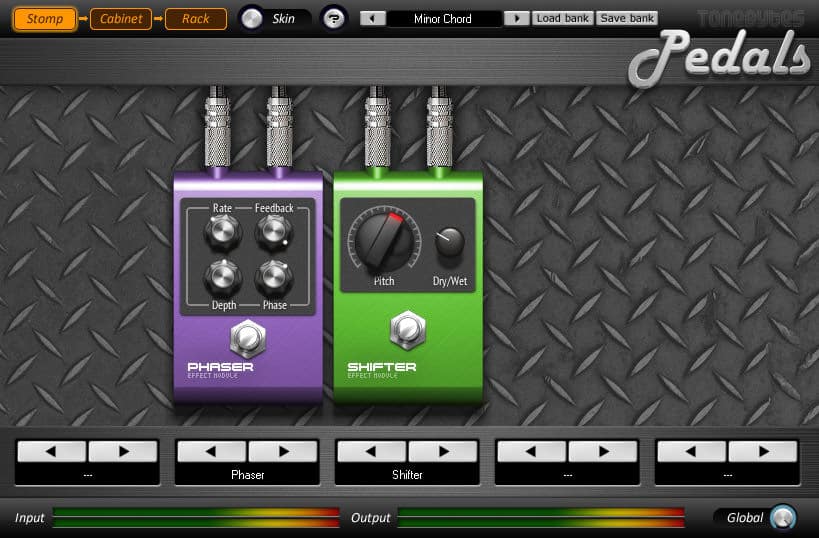Image resolution: width=819 pixels, height=538 pixels.
Task: Click the Shifter Pitch selector knob
Action: click(384, 240)
